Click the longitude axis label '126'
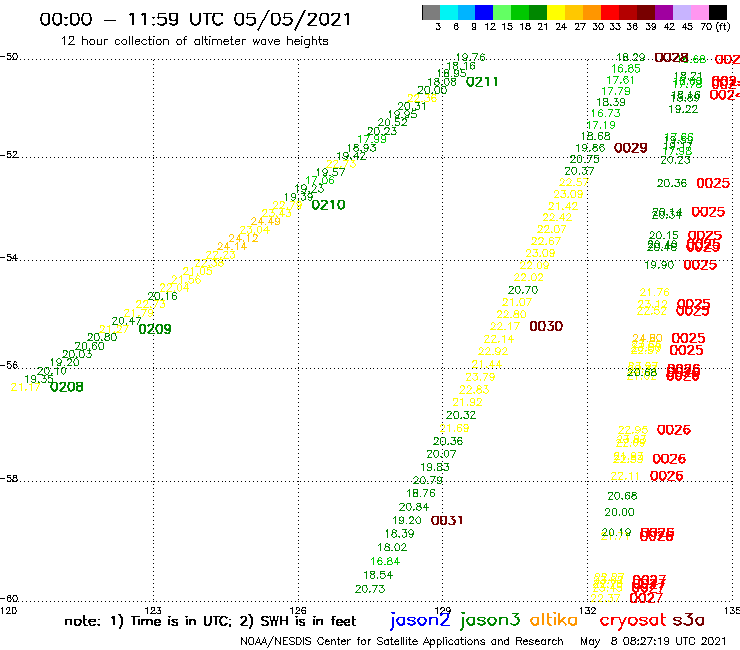740x650 pixels. (x=298, y=610)
